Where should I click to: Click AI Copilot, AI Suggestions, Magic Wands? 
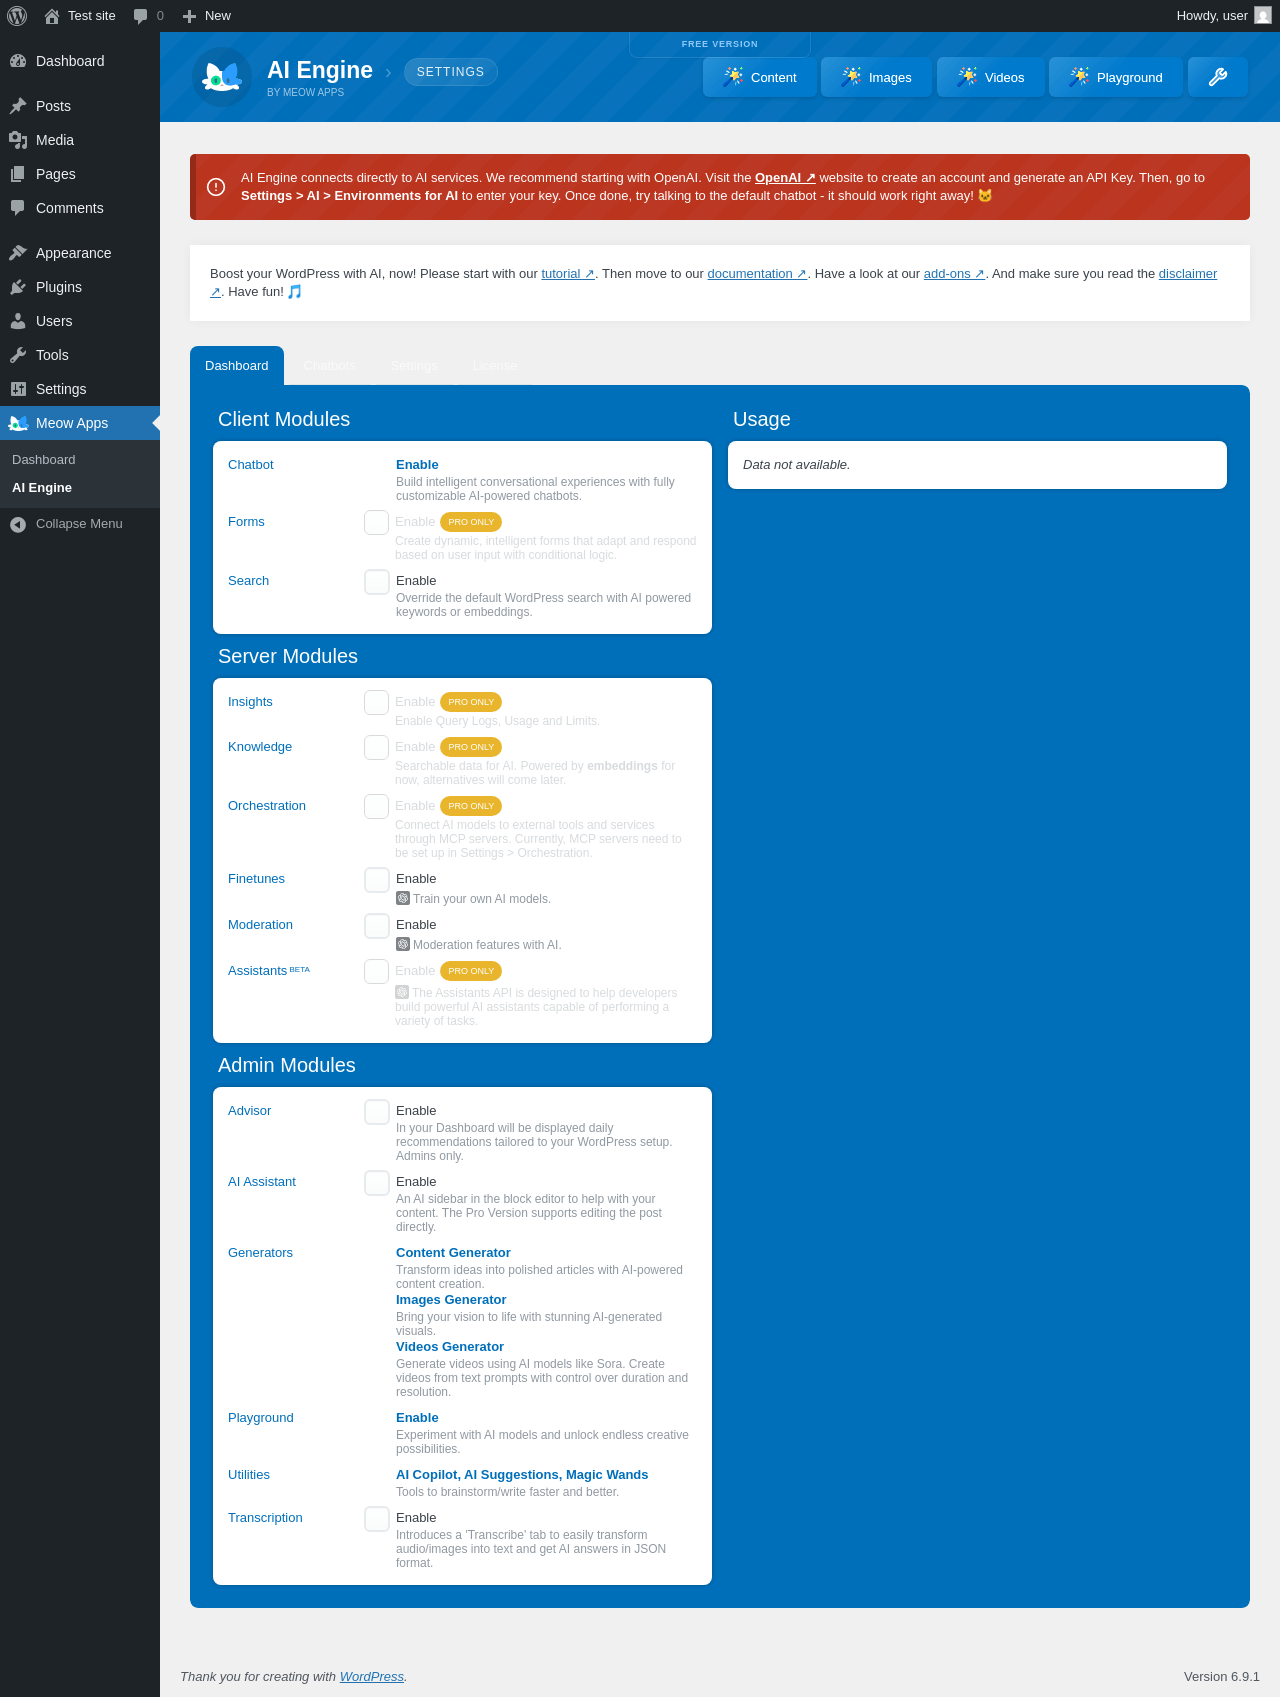(x=522, y=1475)
